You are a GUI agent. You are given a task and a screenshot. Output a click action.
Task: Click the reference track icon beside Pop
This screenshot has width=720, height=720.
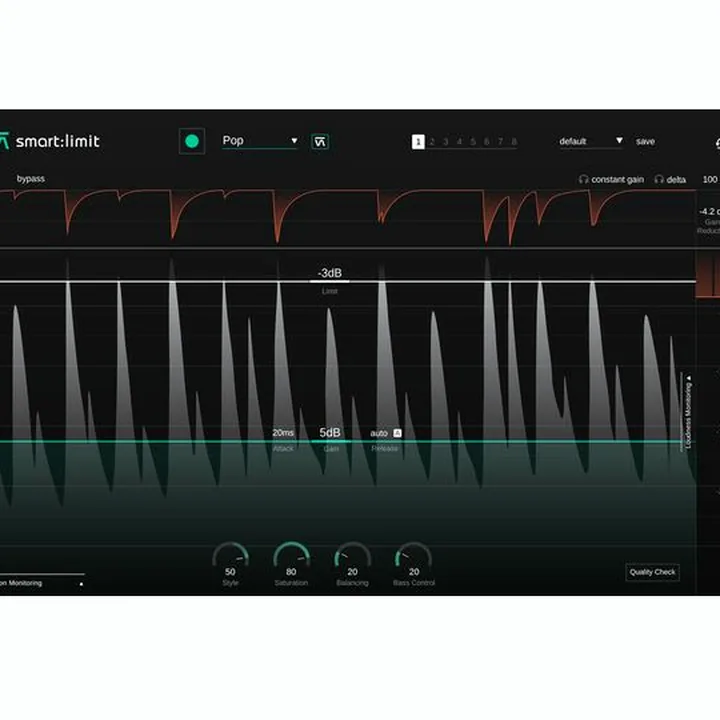click(320, 141)
